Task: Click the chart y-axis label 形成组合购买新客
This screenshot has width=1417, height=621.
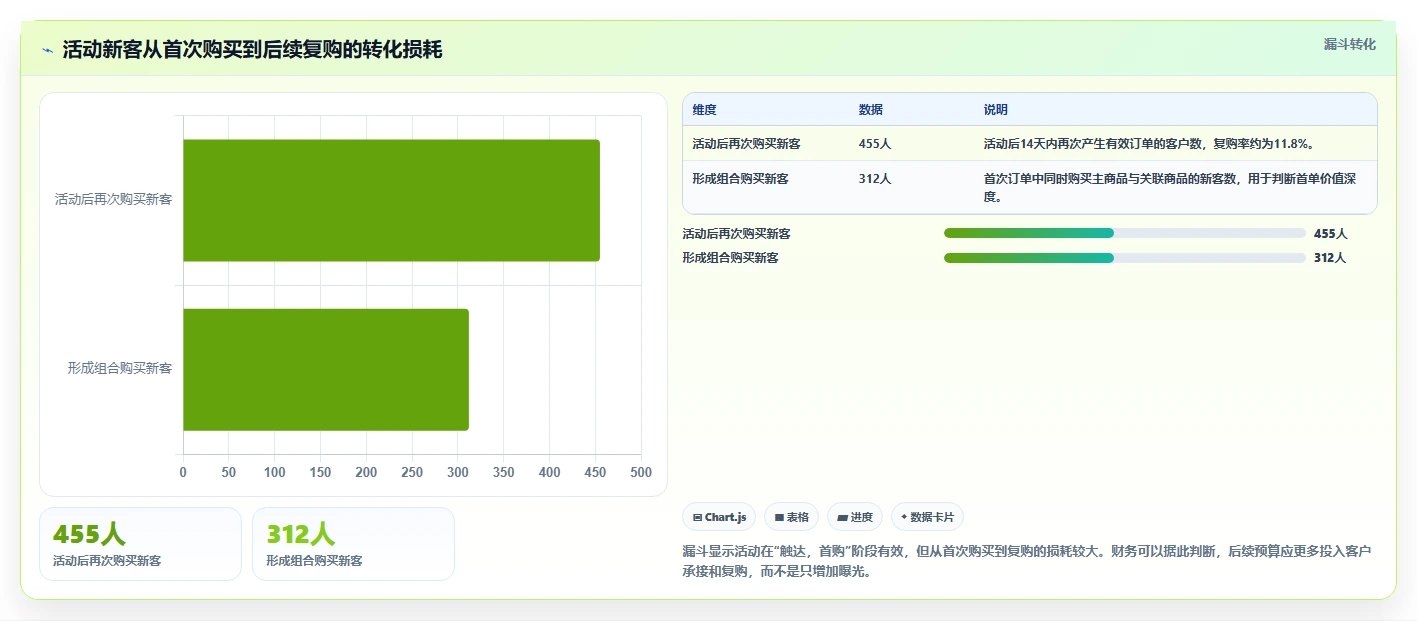Action: tap(120, 368)
